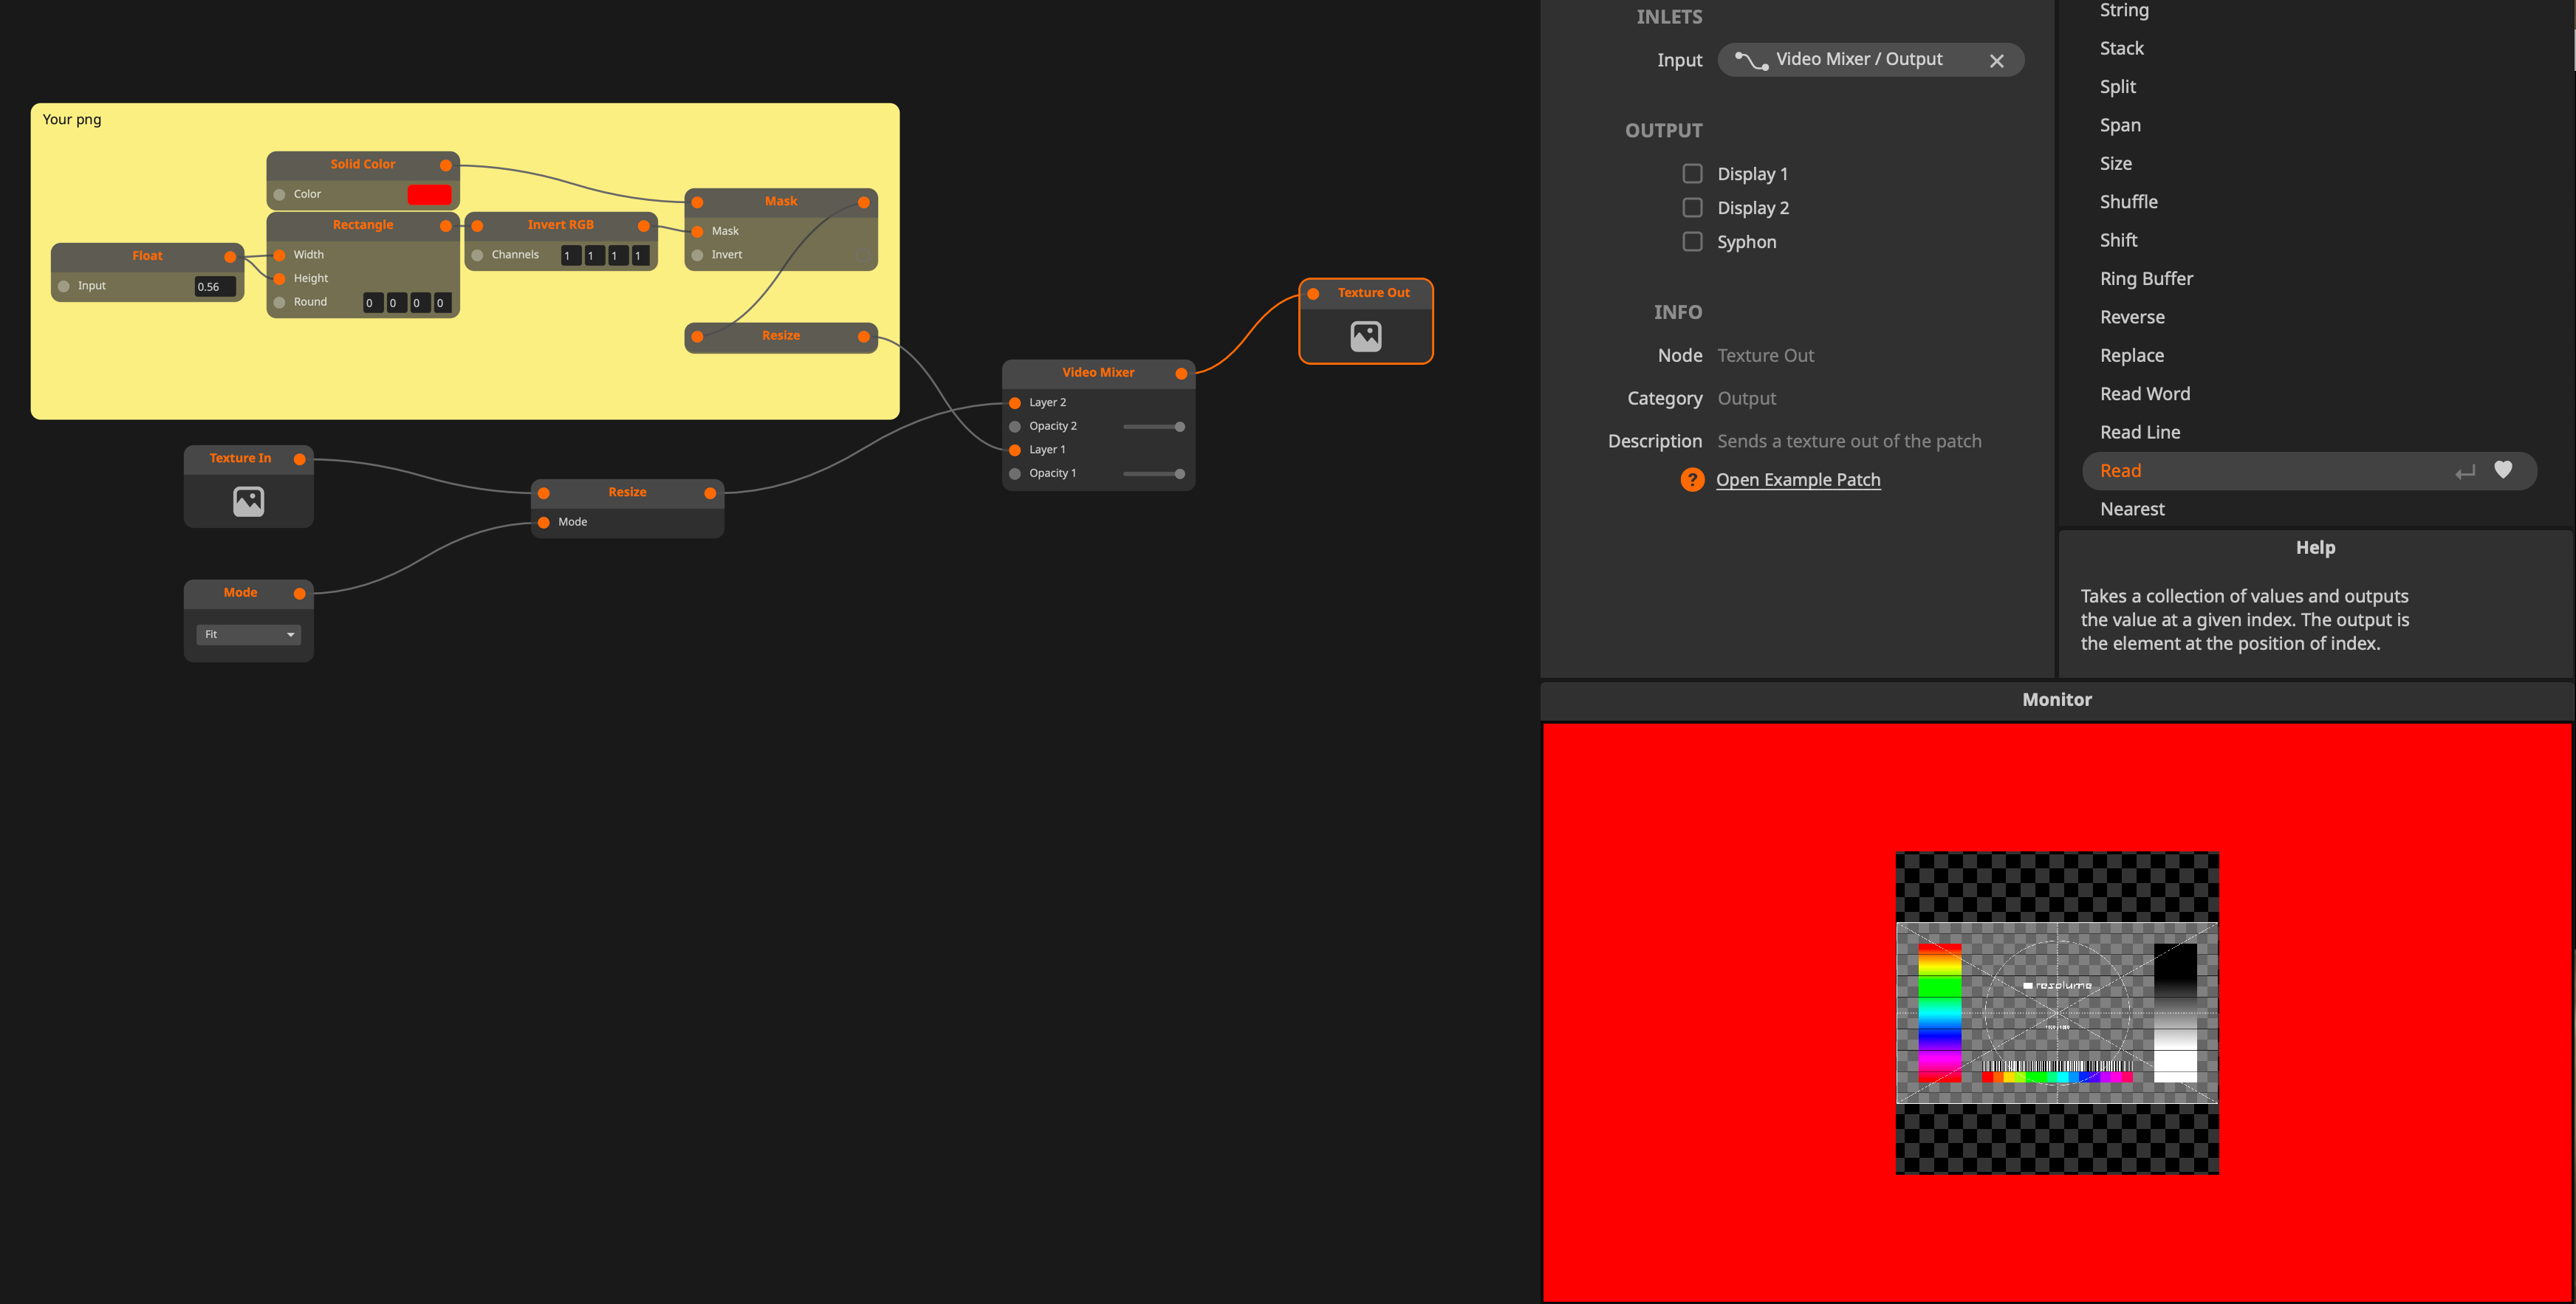Viewport: 2576px width, 1304px height.
Task: Click the Texture Out node image icon
Action: point(1365,336)
